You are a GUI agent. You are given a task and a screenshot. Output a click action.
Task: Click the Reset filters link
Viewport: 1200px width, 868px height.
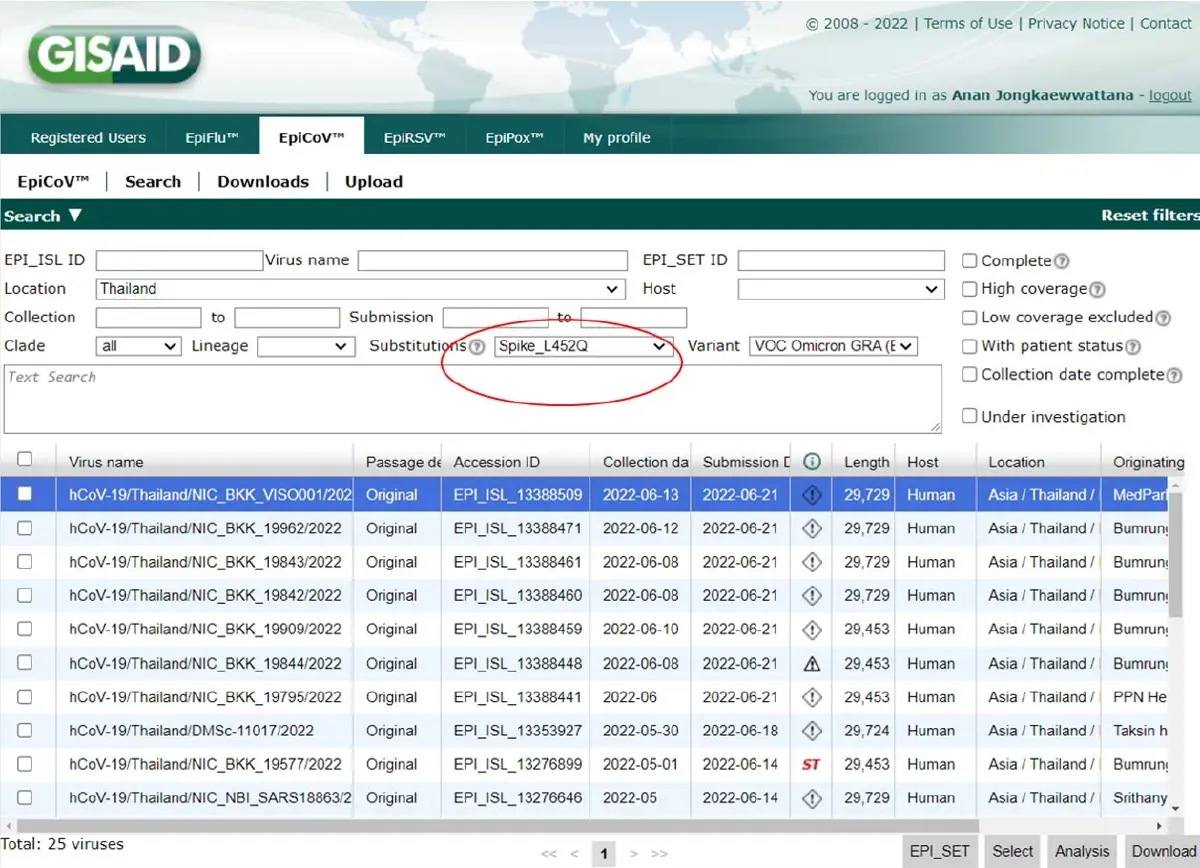pyautogui.click(x=1150, y=215)
